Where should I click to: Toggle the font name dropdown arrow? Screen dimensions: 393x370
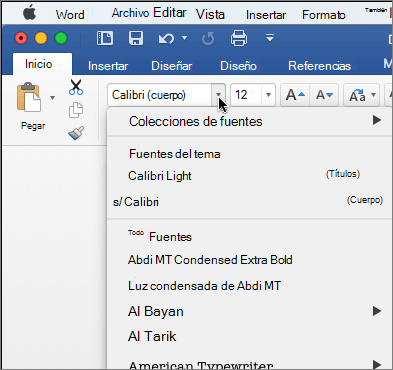point(218,95)
